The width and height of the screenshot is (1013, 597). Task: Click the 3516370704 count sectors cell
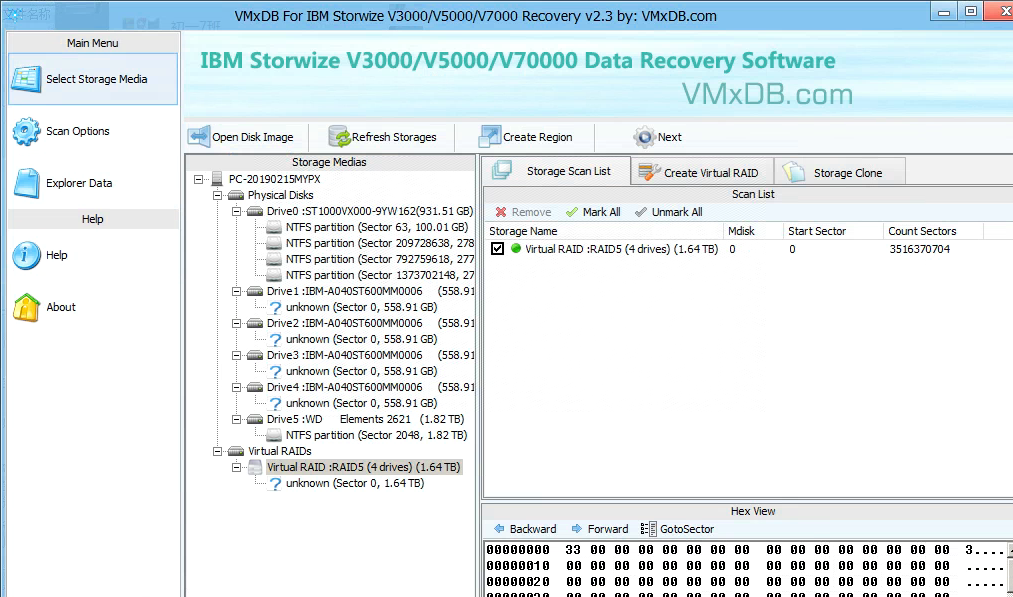(919, 249)
